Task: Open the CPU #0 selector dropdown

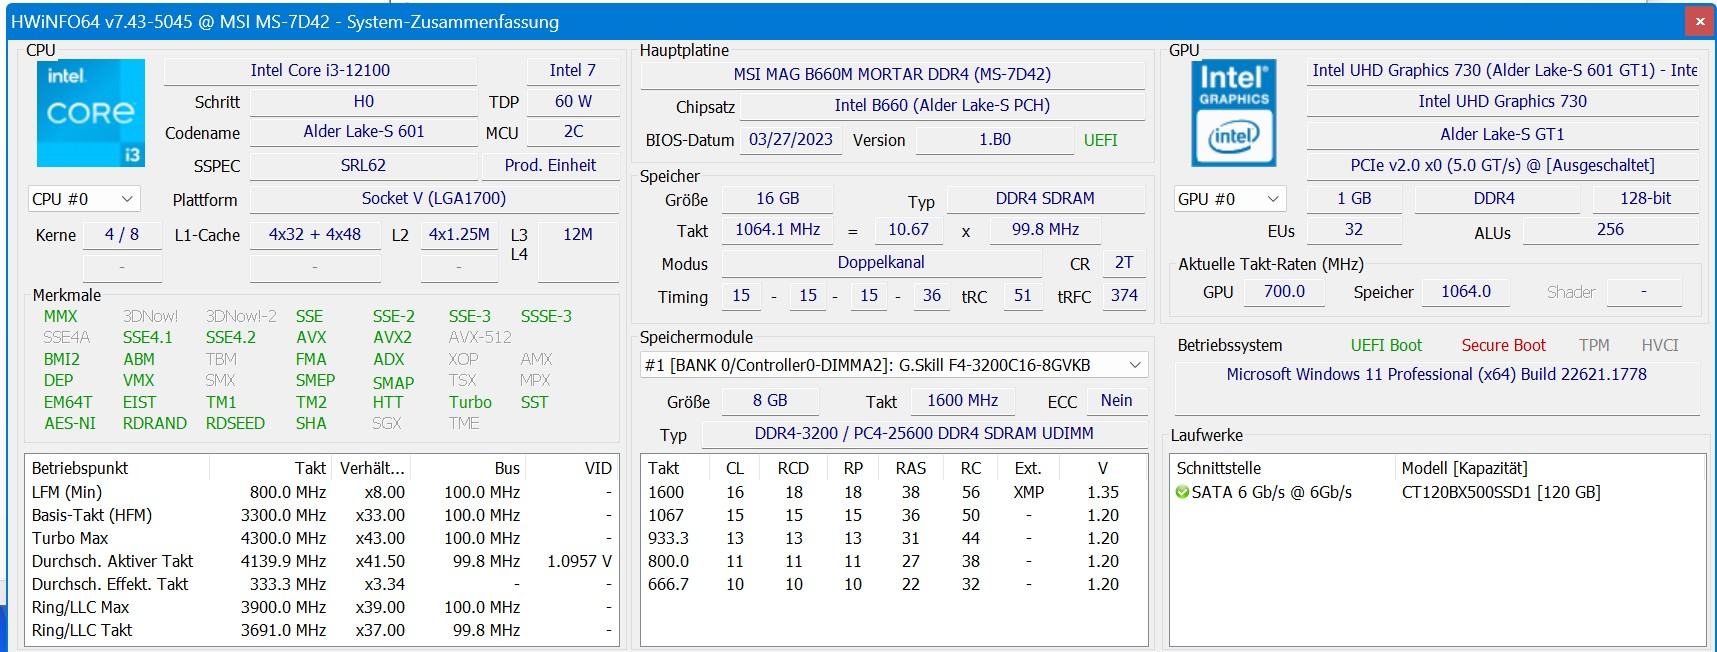Action: tap(83, 199)
